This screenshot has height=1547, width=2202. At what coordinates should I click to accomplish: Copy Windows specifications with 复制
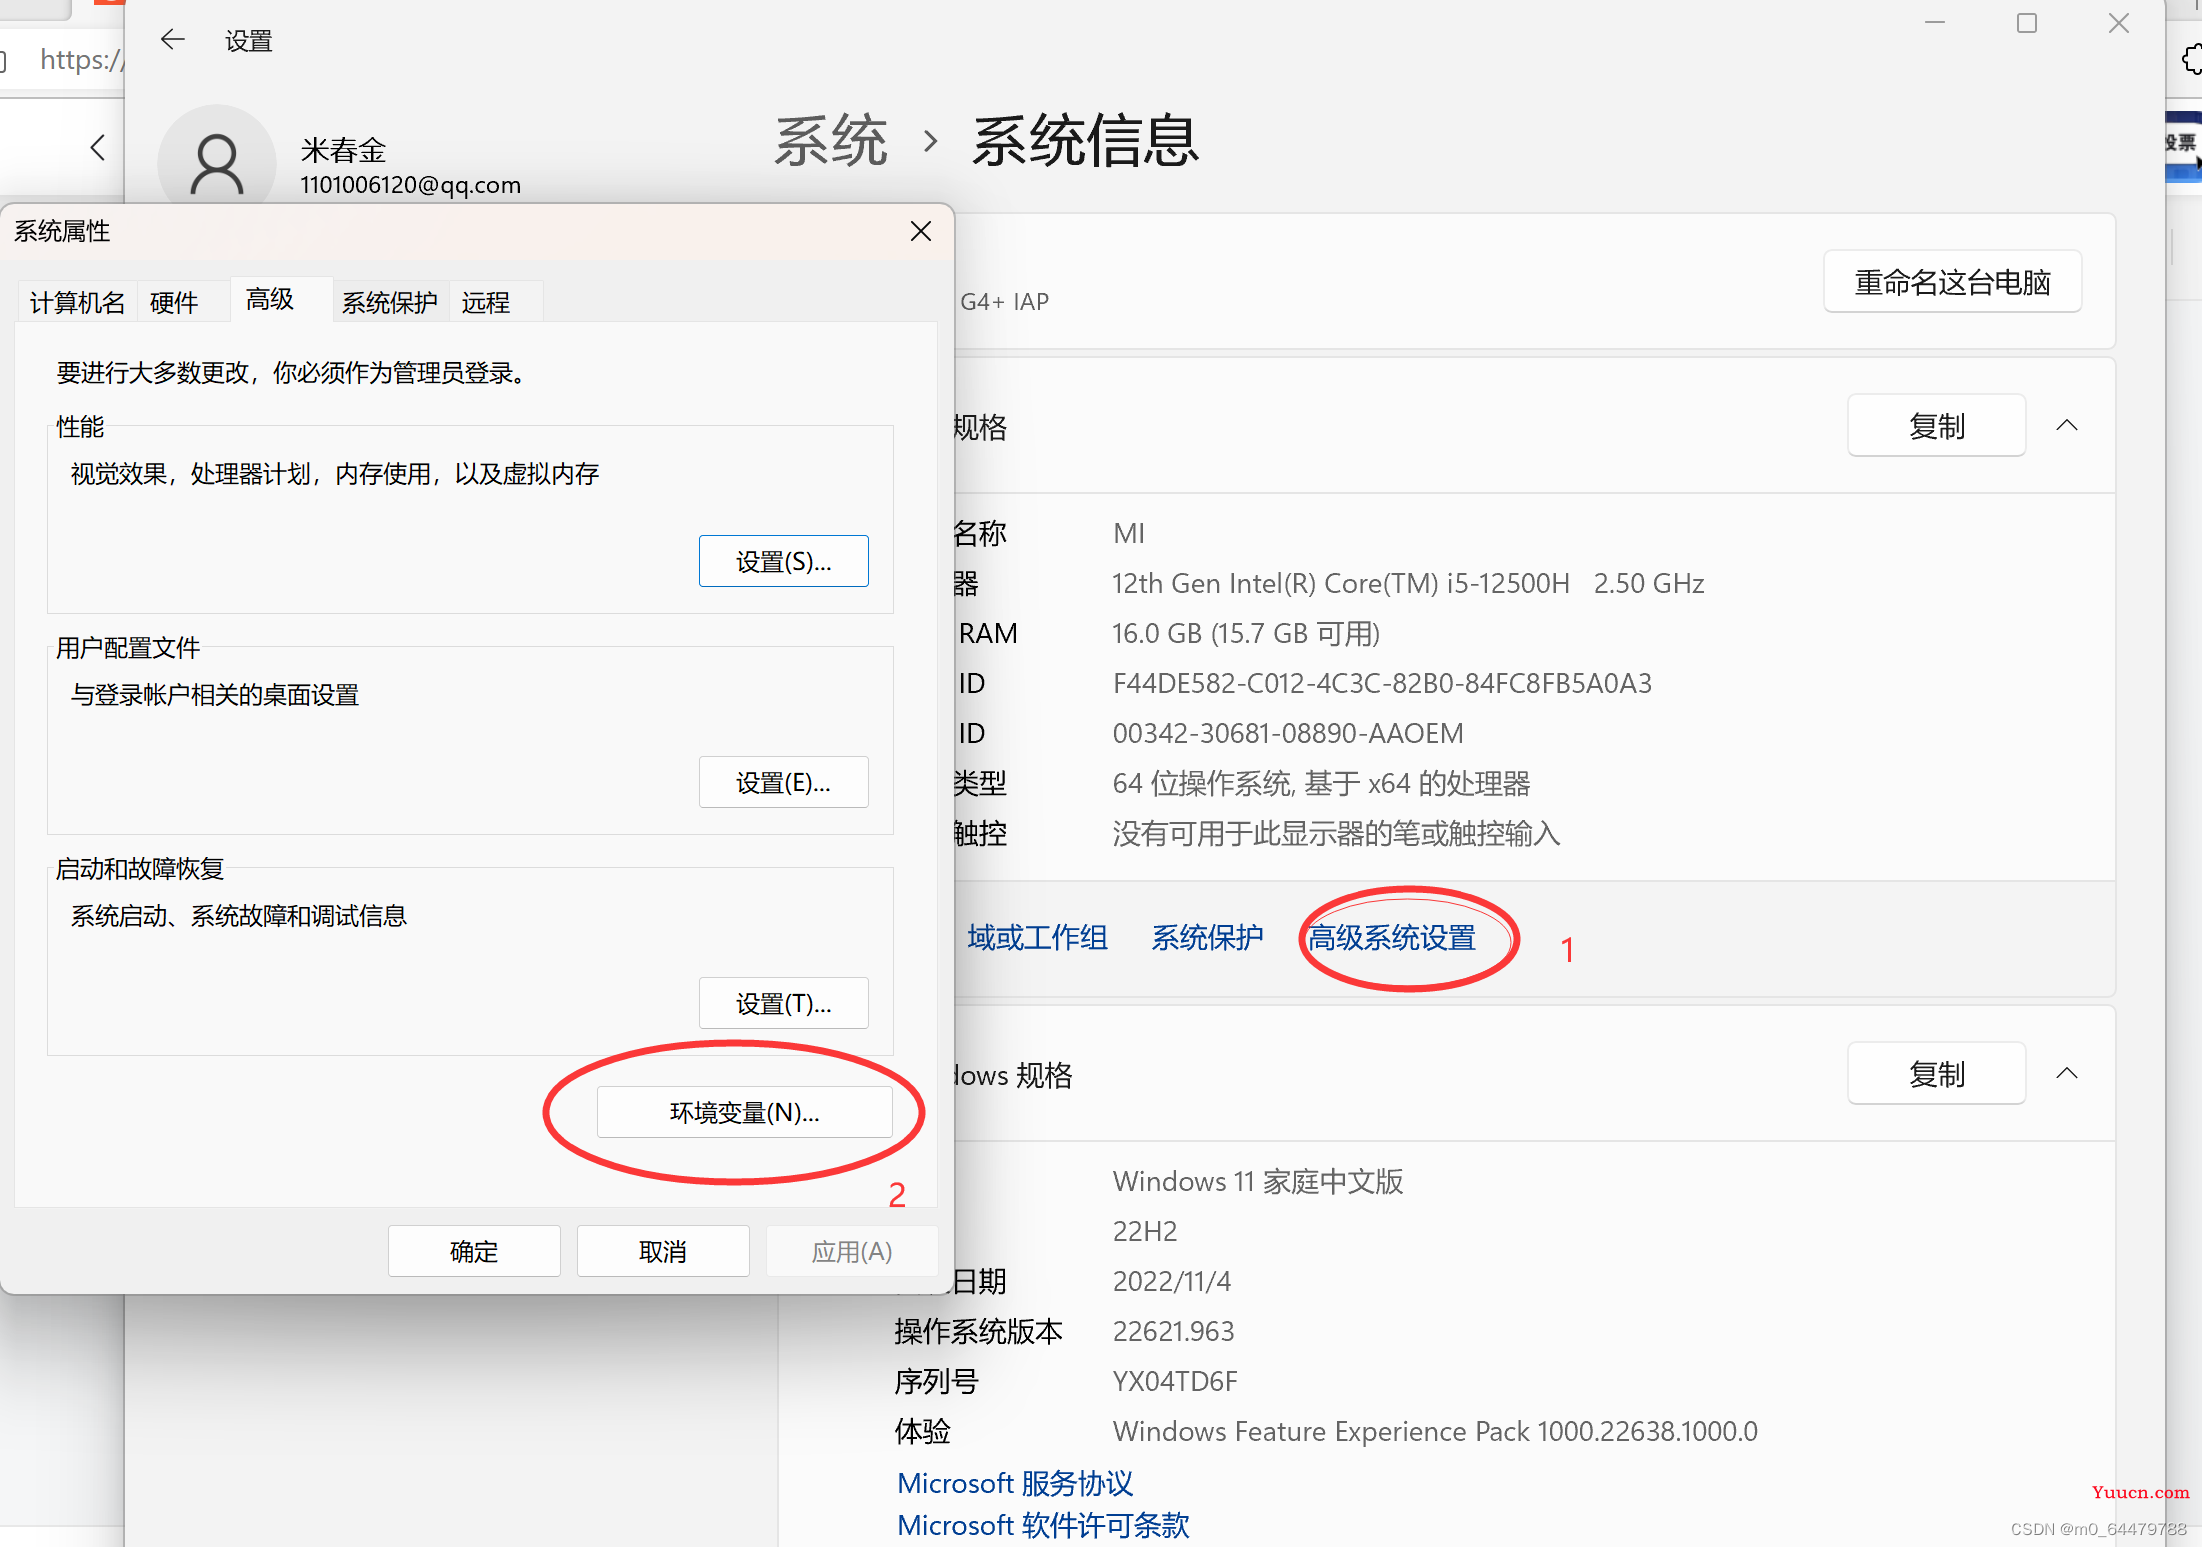(1936, 1074)
